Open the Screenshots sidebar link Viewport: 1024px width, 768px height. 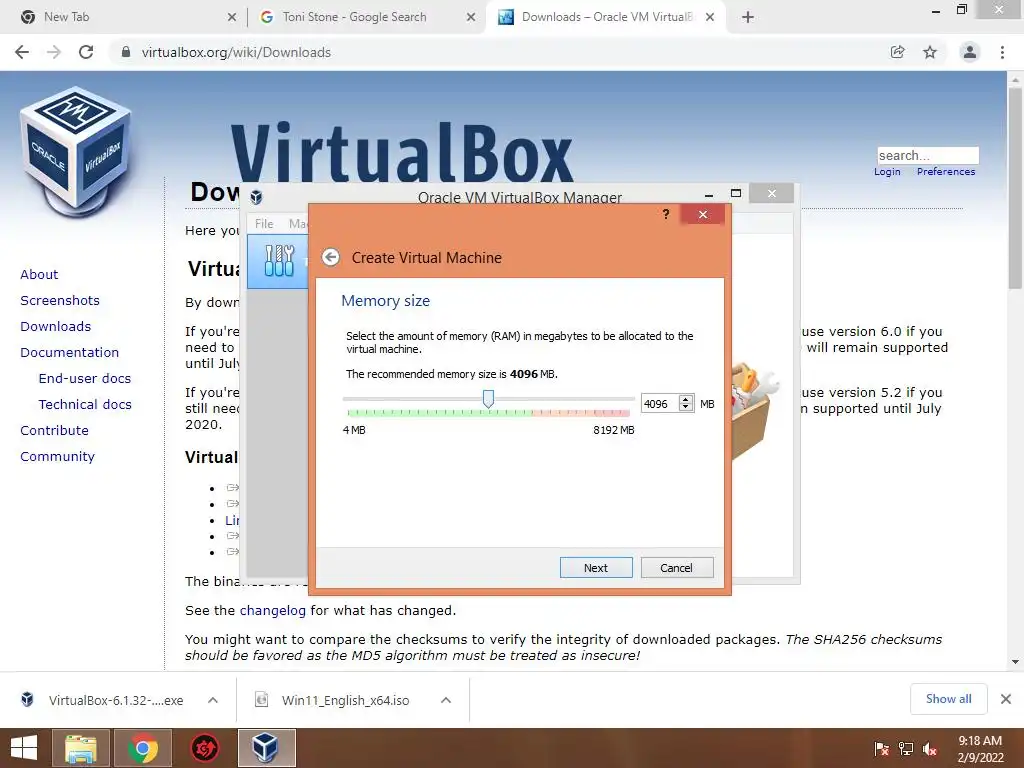click(60, 300)
